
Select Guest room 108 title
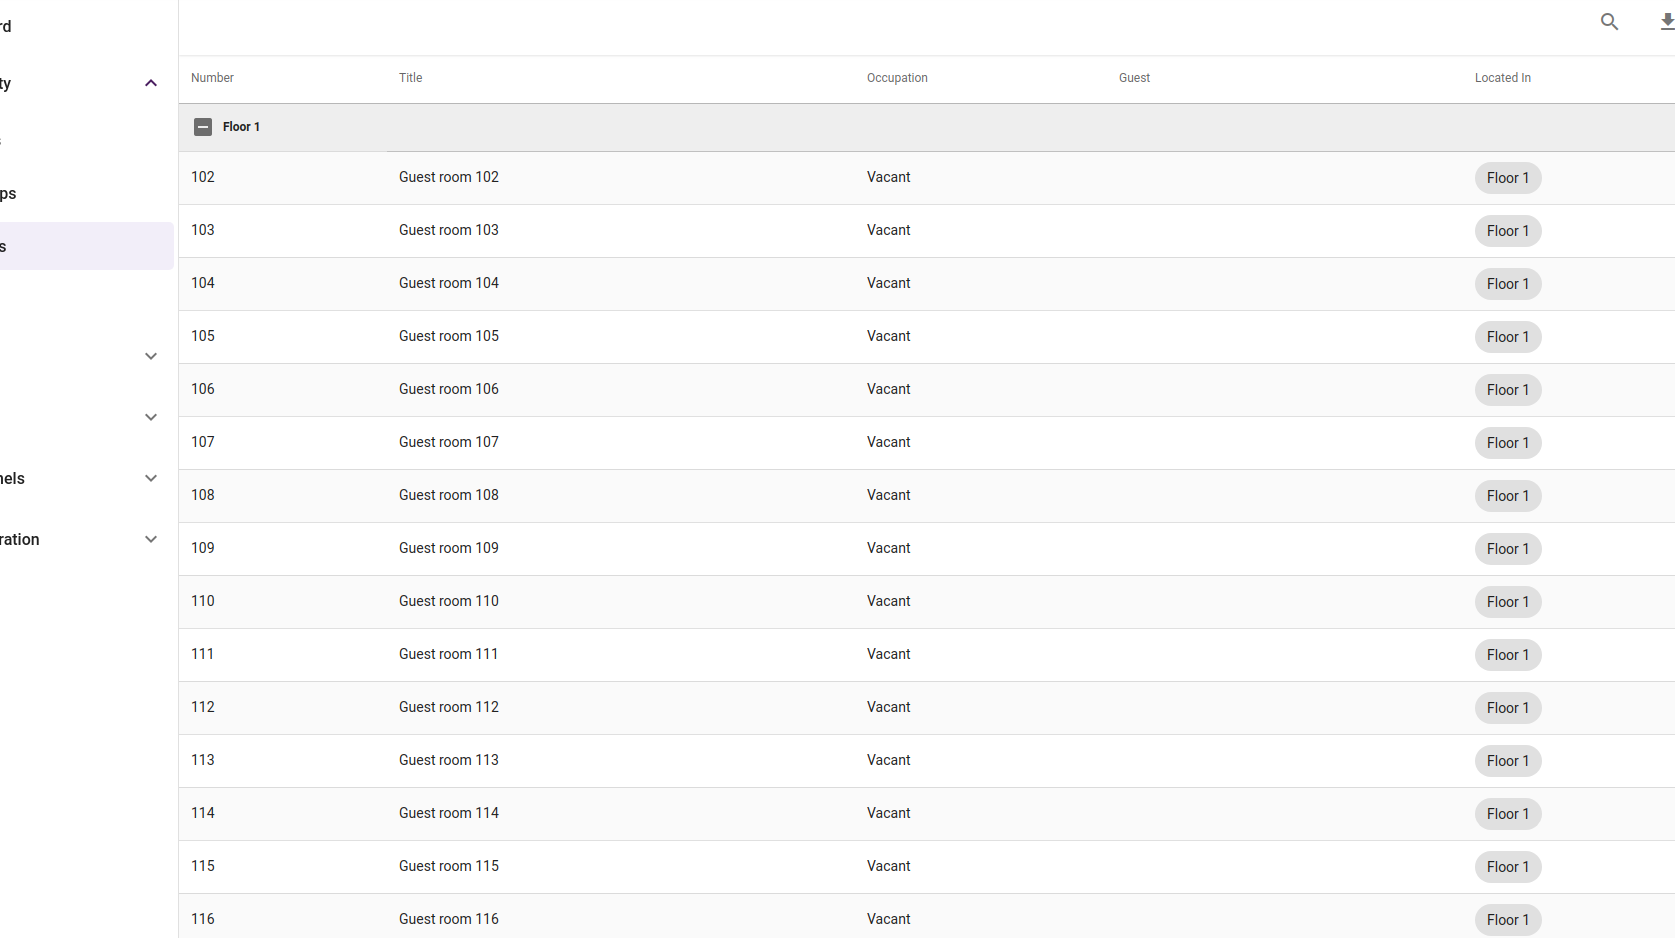tap(449, 496)
